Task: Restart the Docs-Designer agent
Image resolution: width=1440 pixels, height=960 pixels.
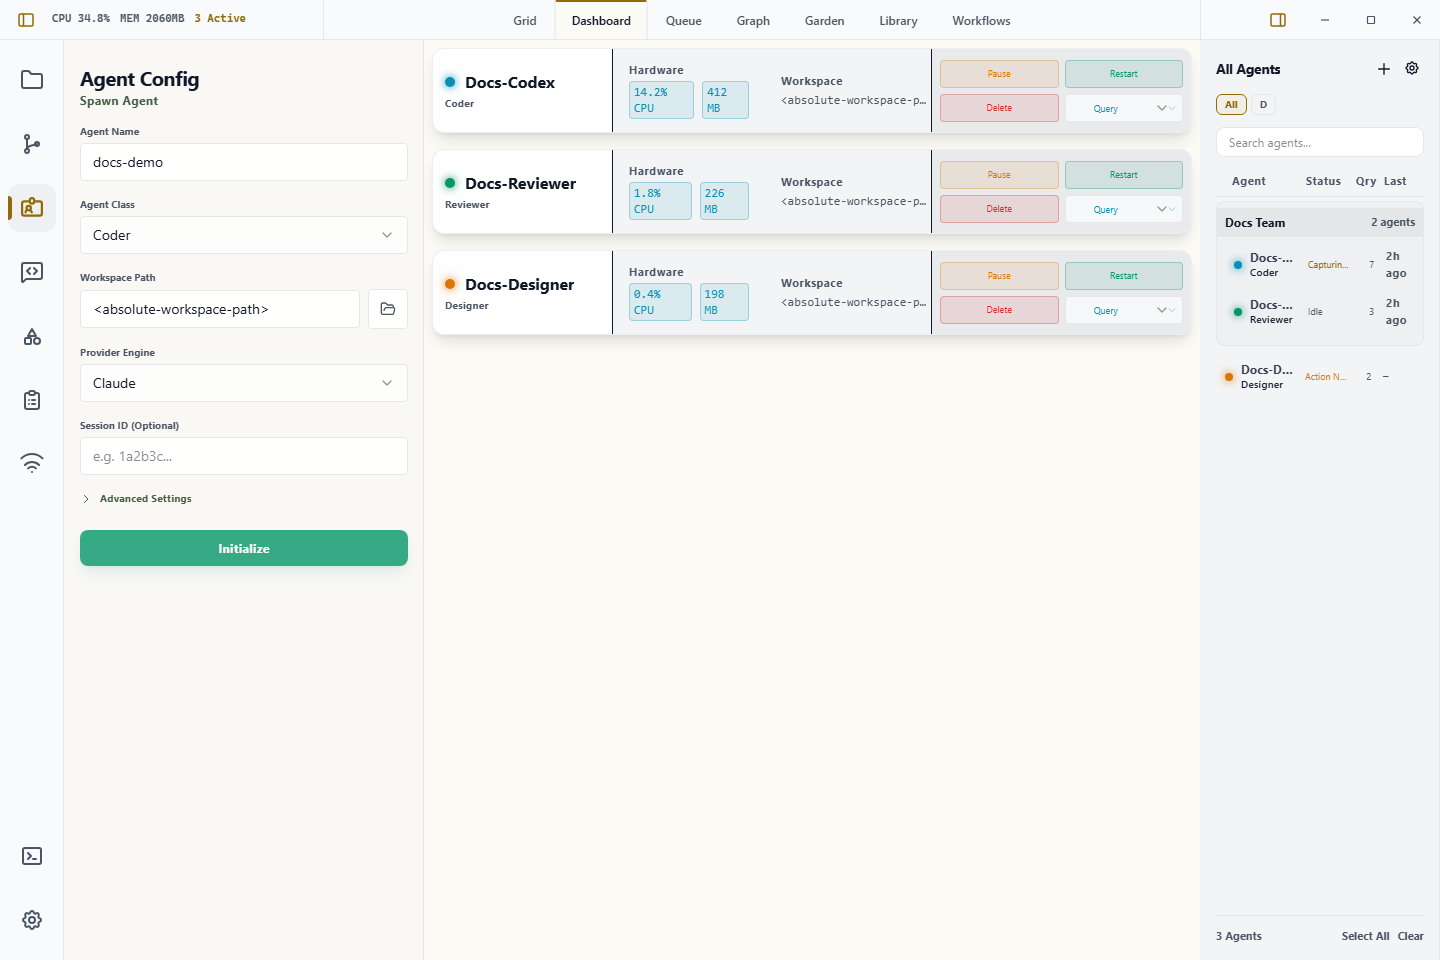Action: pyautogui.click(x=1124, y=276)
